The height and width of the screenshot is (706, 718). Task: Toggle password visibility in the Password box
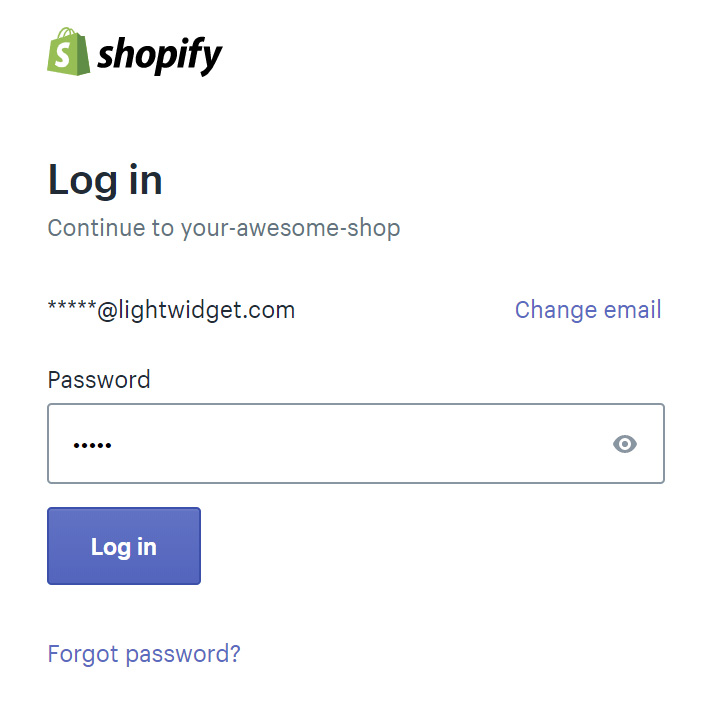[625, 444]
